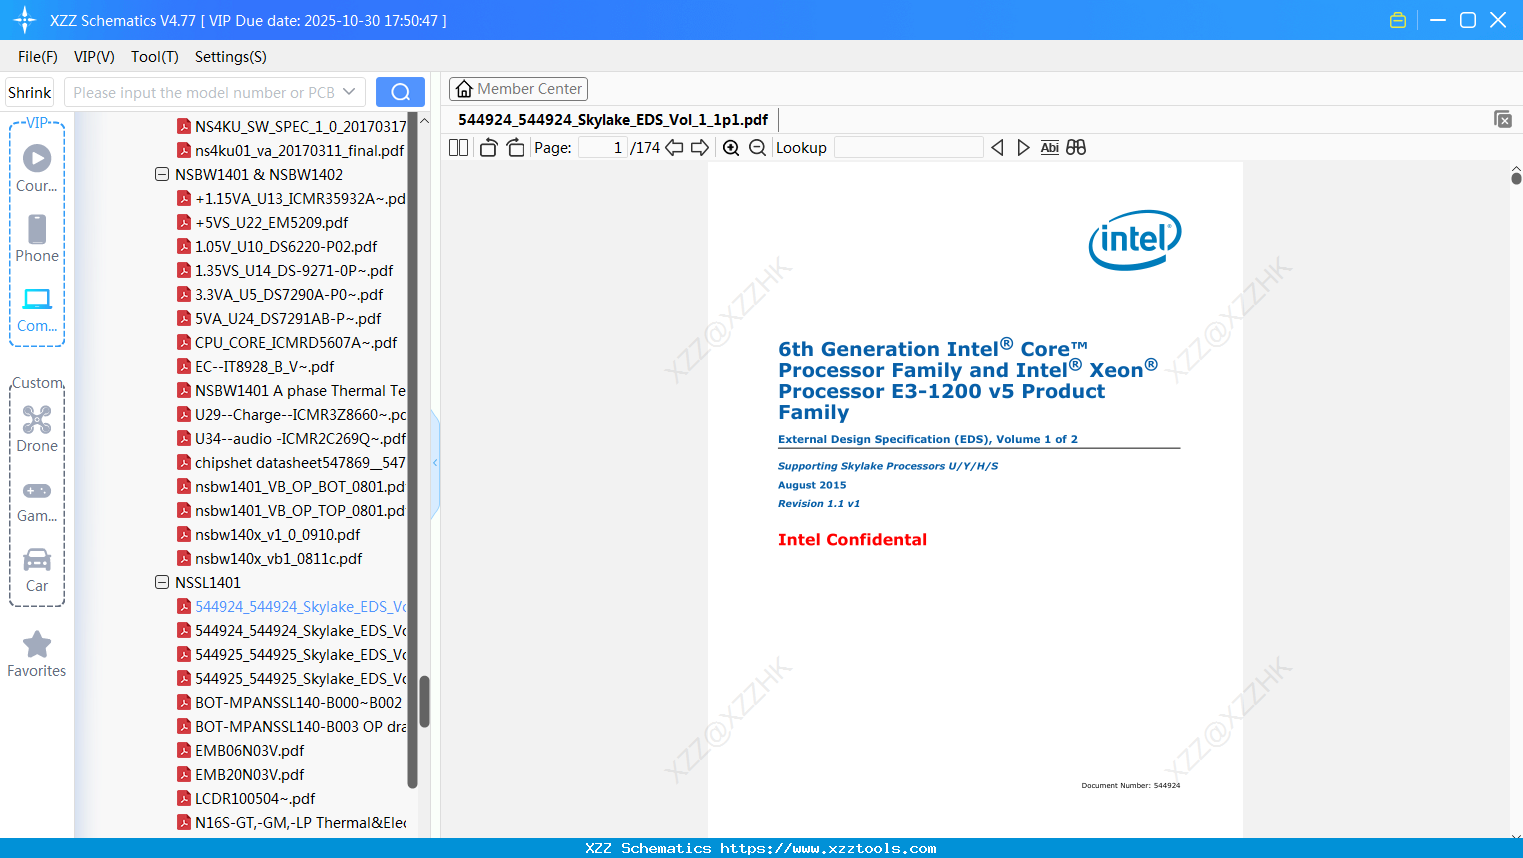Open the model number dropdown arrow
The width and height of the screenshot is (1523, 858).
[349, 92]
